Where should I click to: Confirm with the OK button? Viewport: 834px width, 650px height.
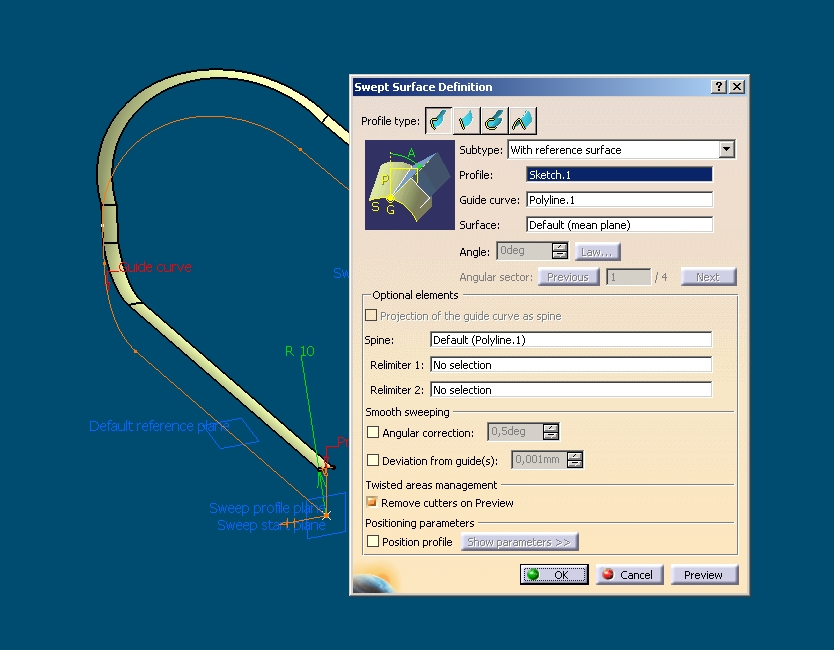tap(554, 574)
